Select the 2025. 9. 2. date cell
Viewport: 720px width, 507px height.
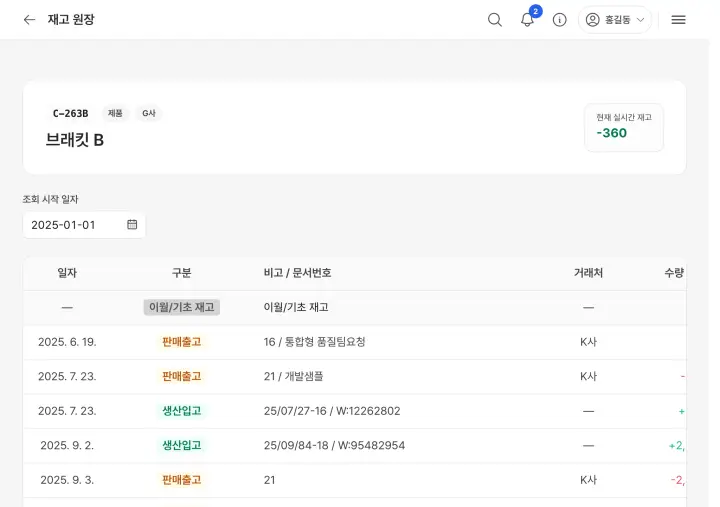click(67, 445)
